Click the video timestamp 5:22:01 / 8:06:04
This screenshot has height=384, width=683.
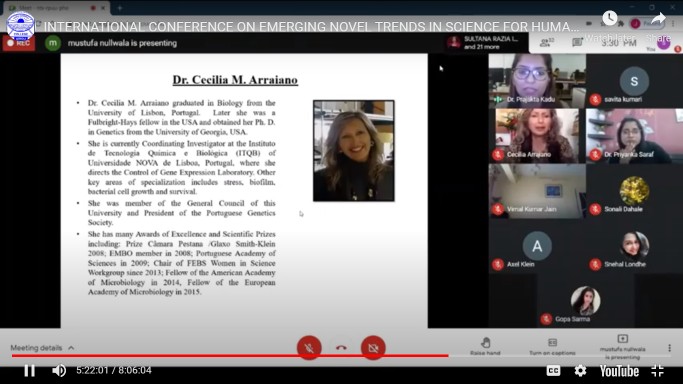point(114,371)
